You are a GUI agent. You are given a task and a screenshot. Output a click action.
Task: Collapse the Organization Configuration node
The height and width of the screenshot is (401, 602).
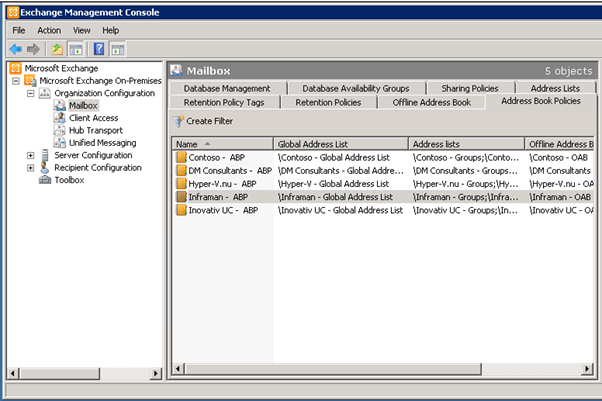click(x=31, y=93)
